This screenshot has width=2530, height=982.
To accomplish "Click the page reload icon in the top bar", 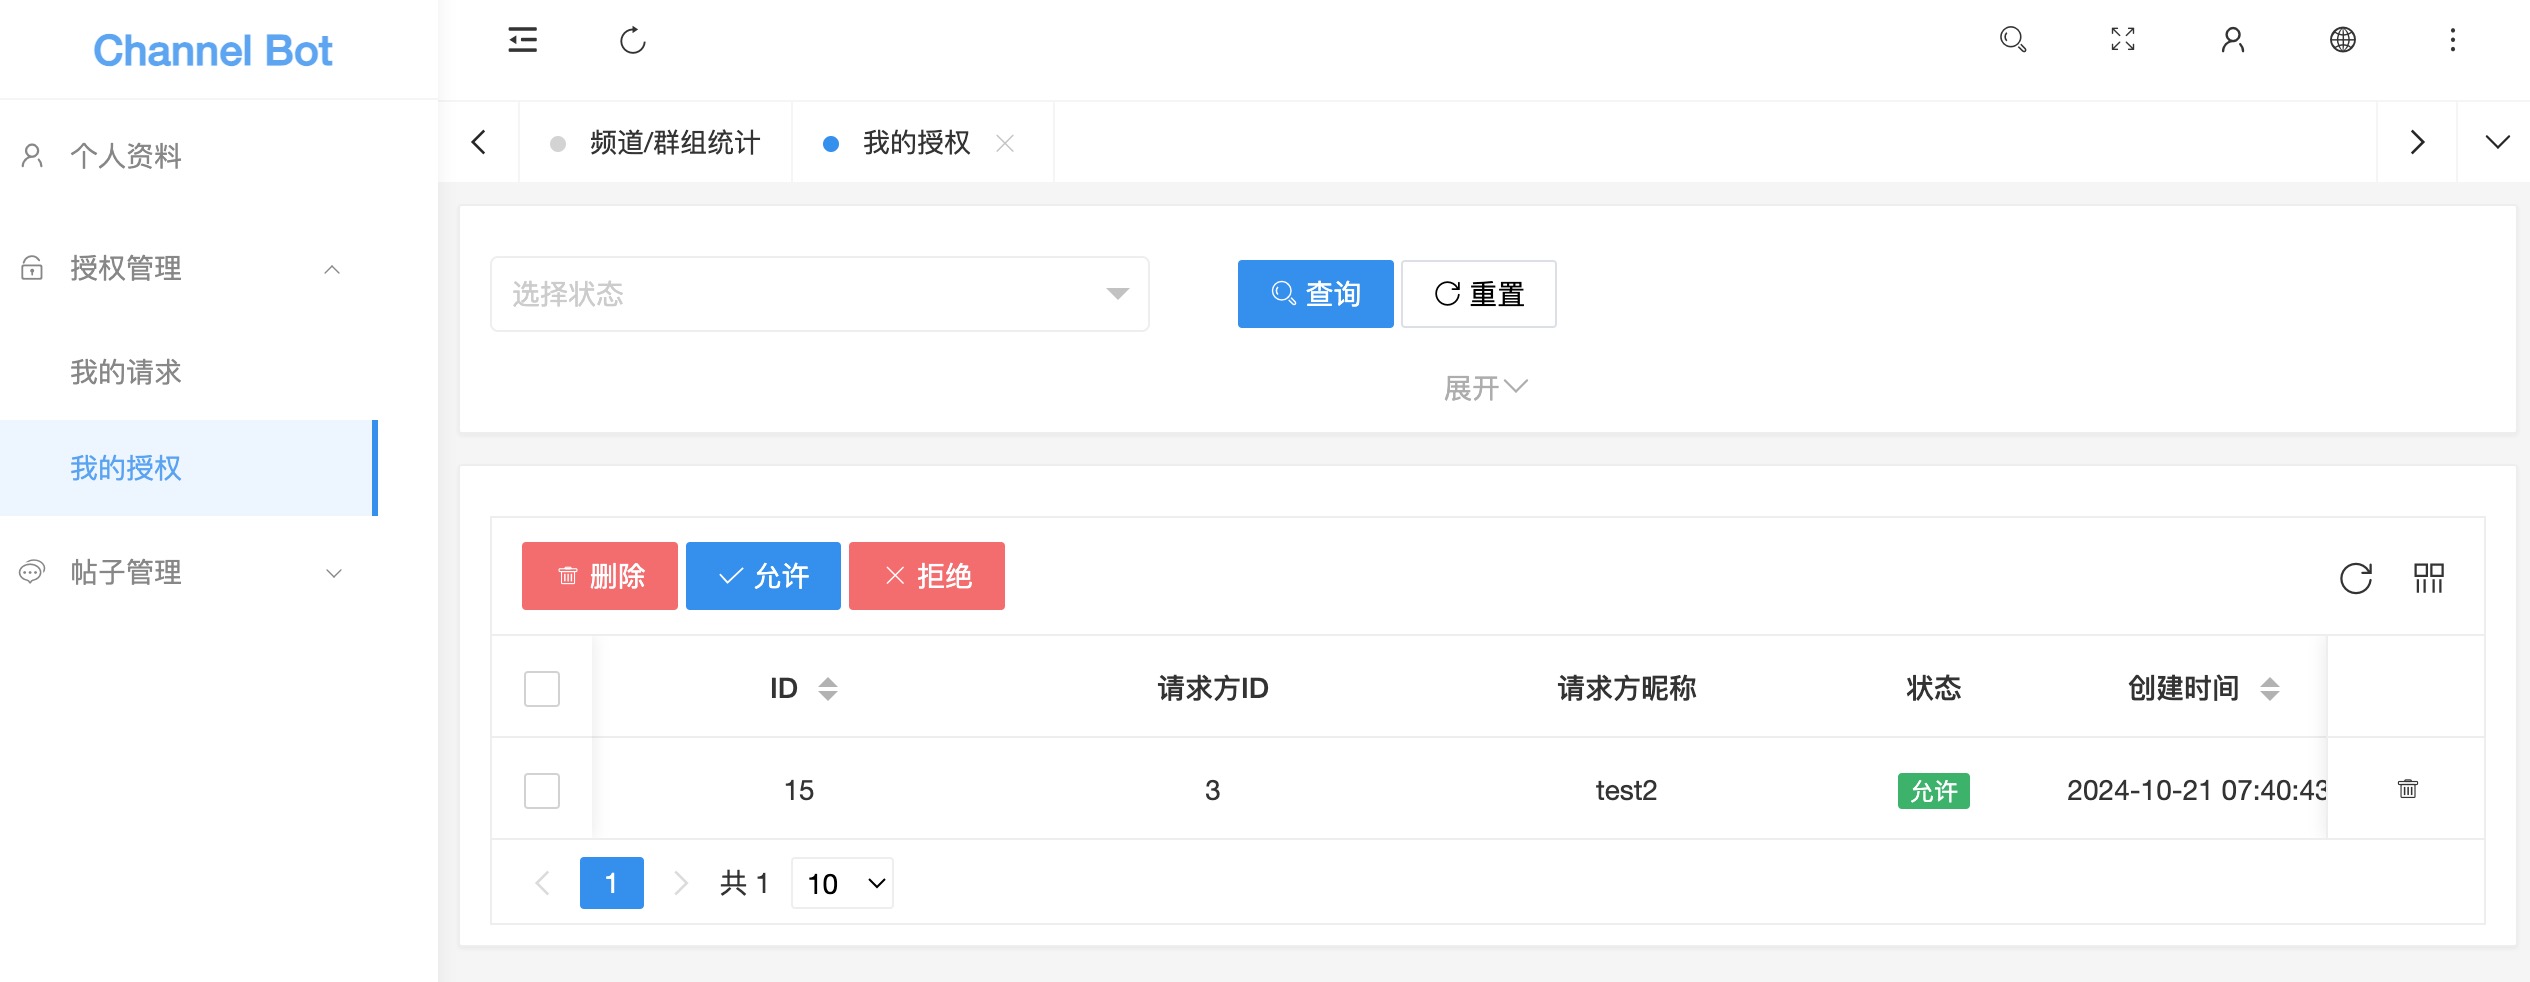I will (633, 40).
